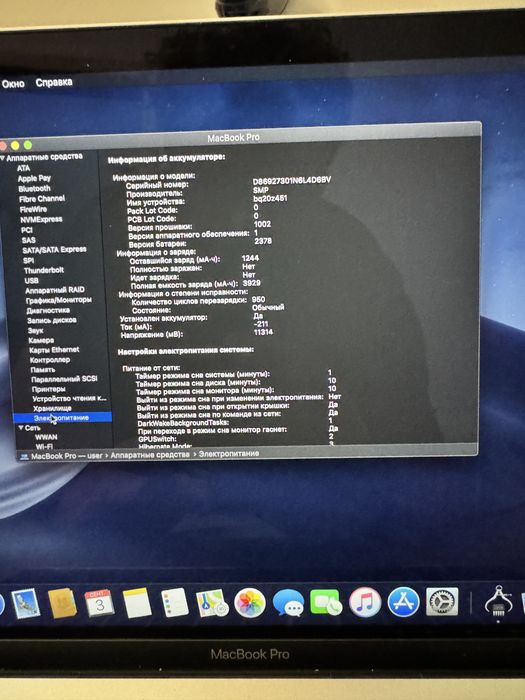Click the condition value Обычный

(x=268, y=308)
